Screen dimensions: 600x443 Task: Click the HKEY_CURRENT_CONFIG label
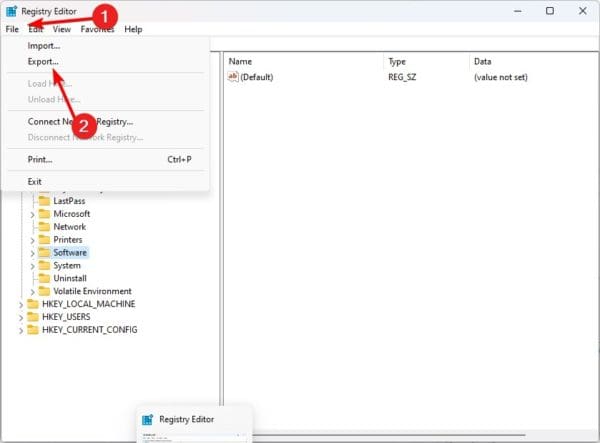[x=90, y=330]
